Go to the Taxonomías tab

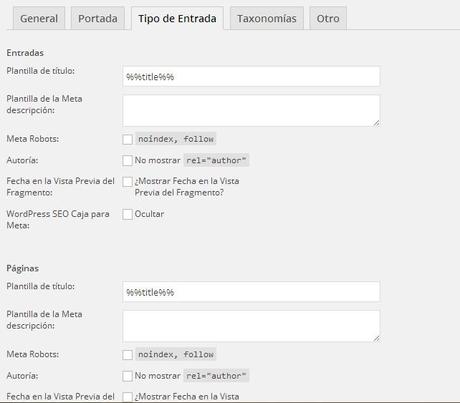pos(267,18)
